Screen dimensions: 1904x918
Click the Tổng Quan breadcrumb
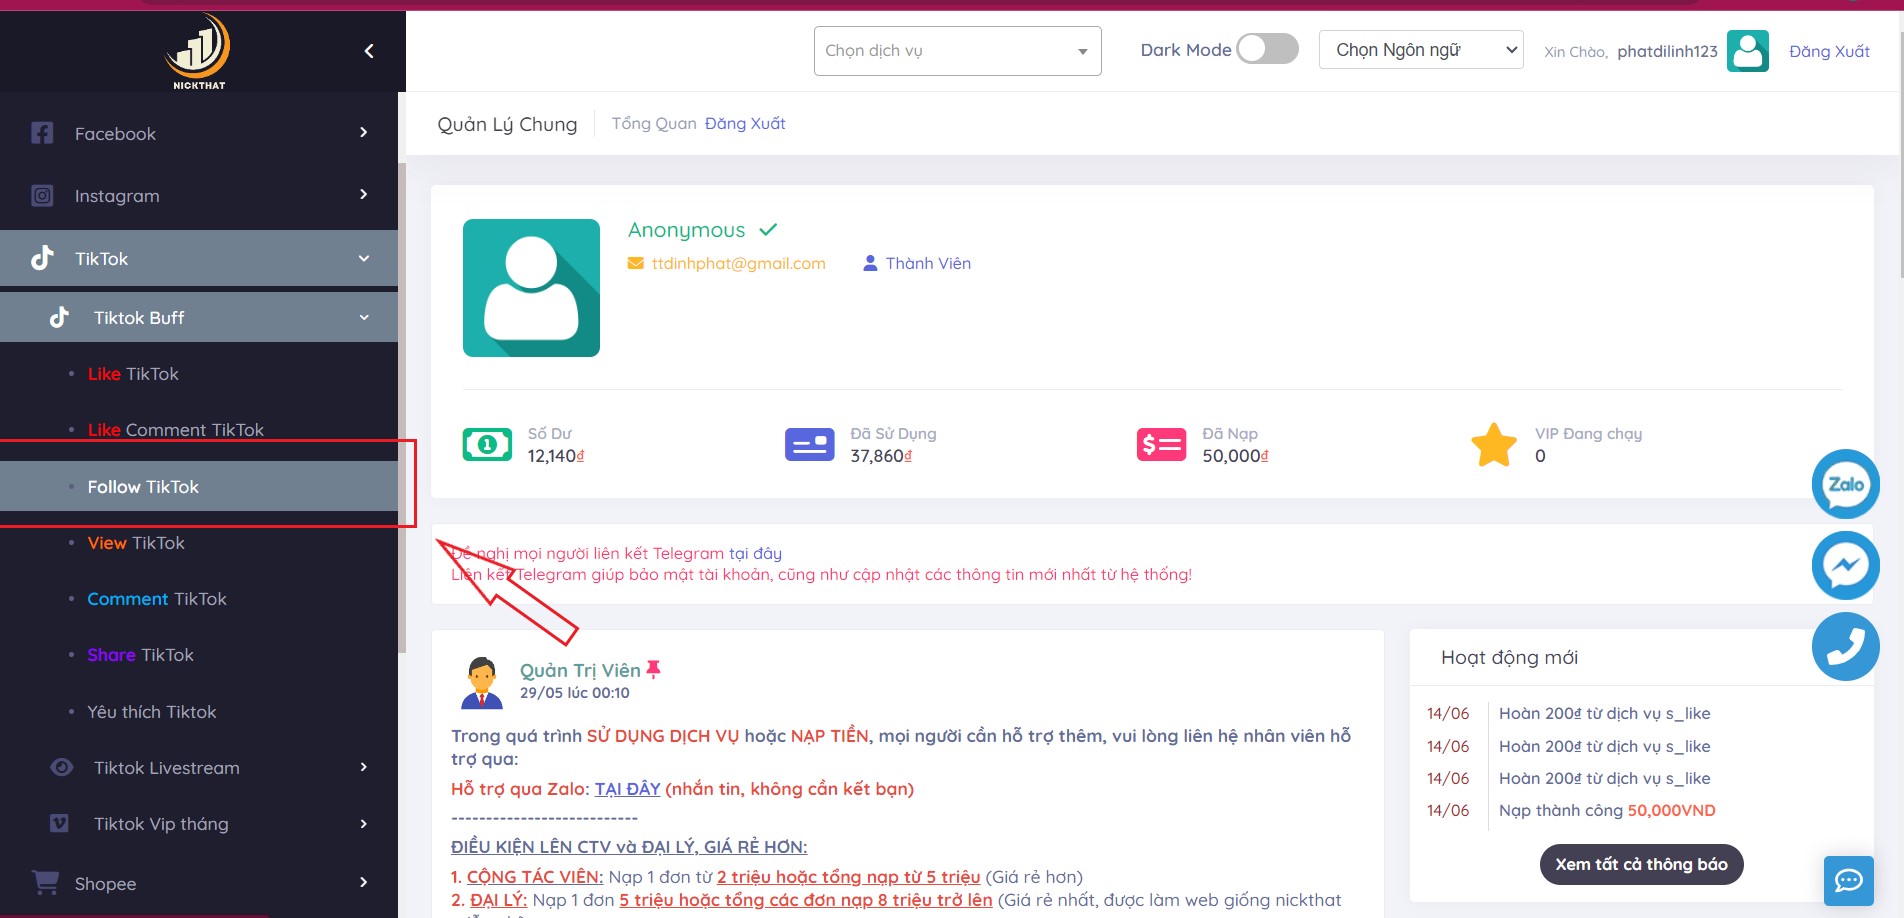click(x=654, y=123)
